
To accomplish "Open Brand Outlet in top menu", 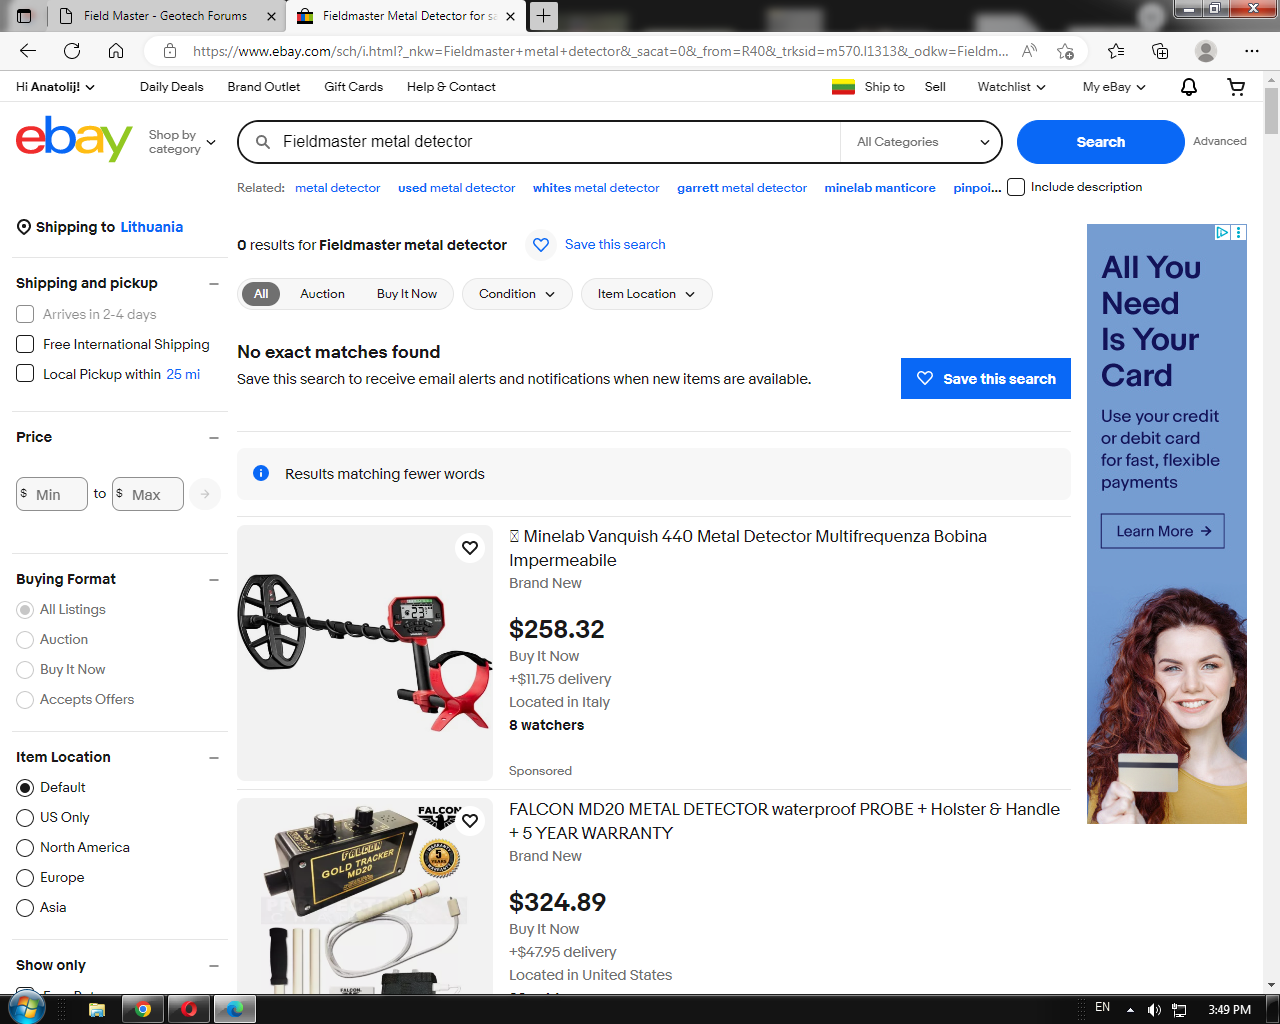I will click(264, 87).
